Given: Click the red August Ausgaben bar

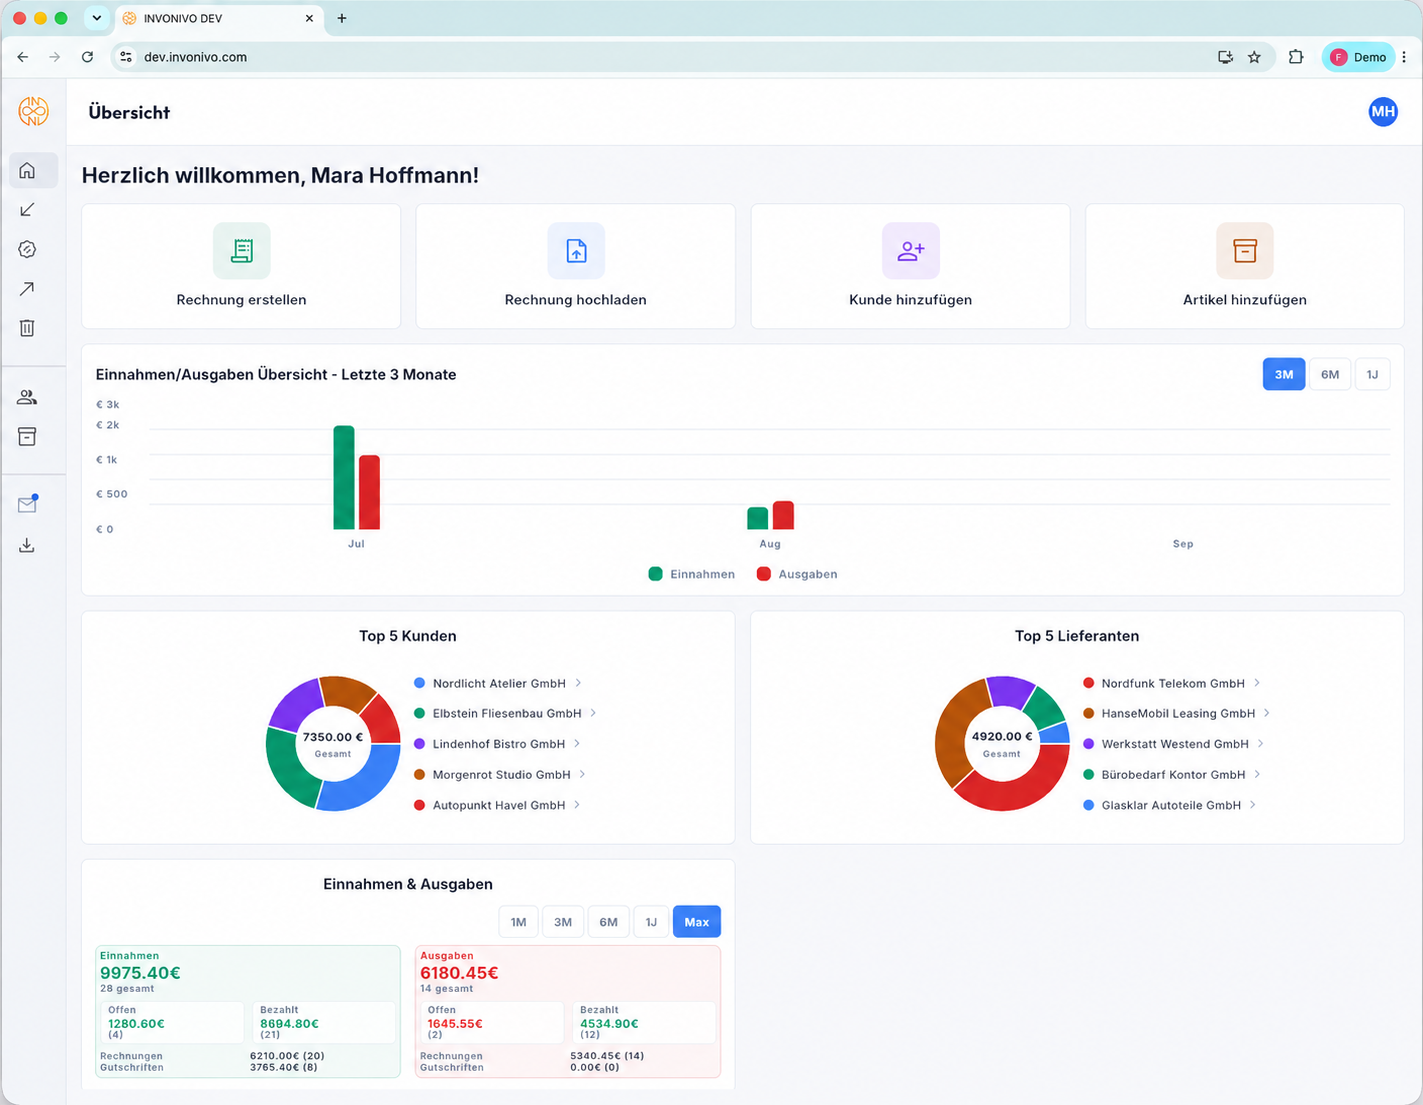Looking at the screenshot, I should click(x=783, y=515).
